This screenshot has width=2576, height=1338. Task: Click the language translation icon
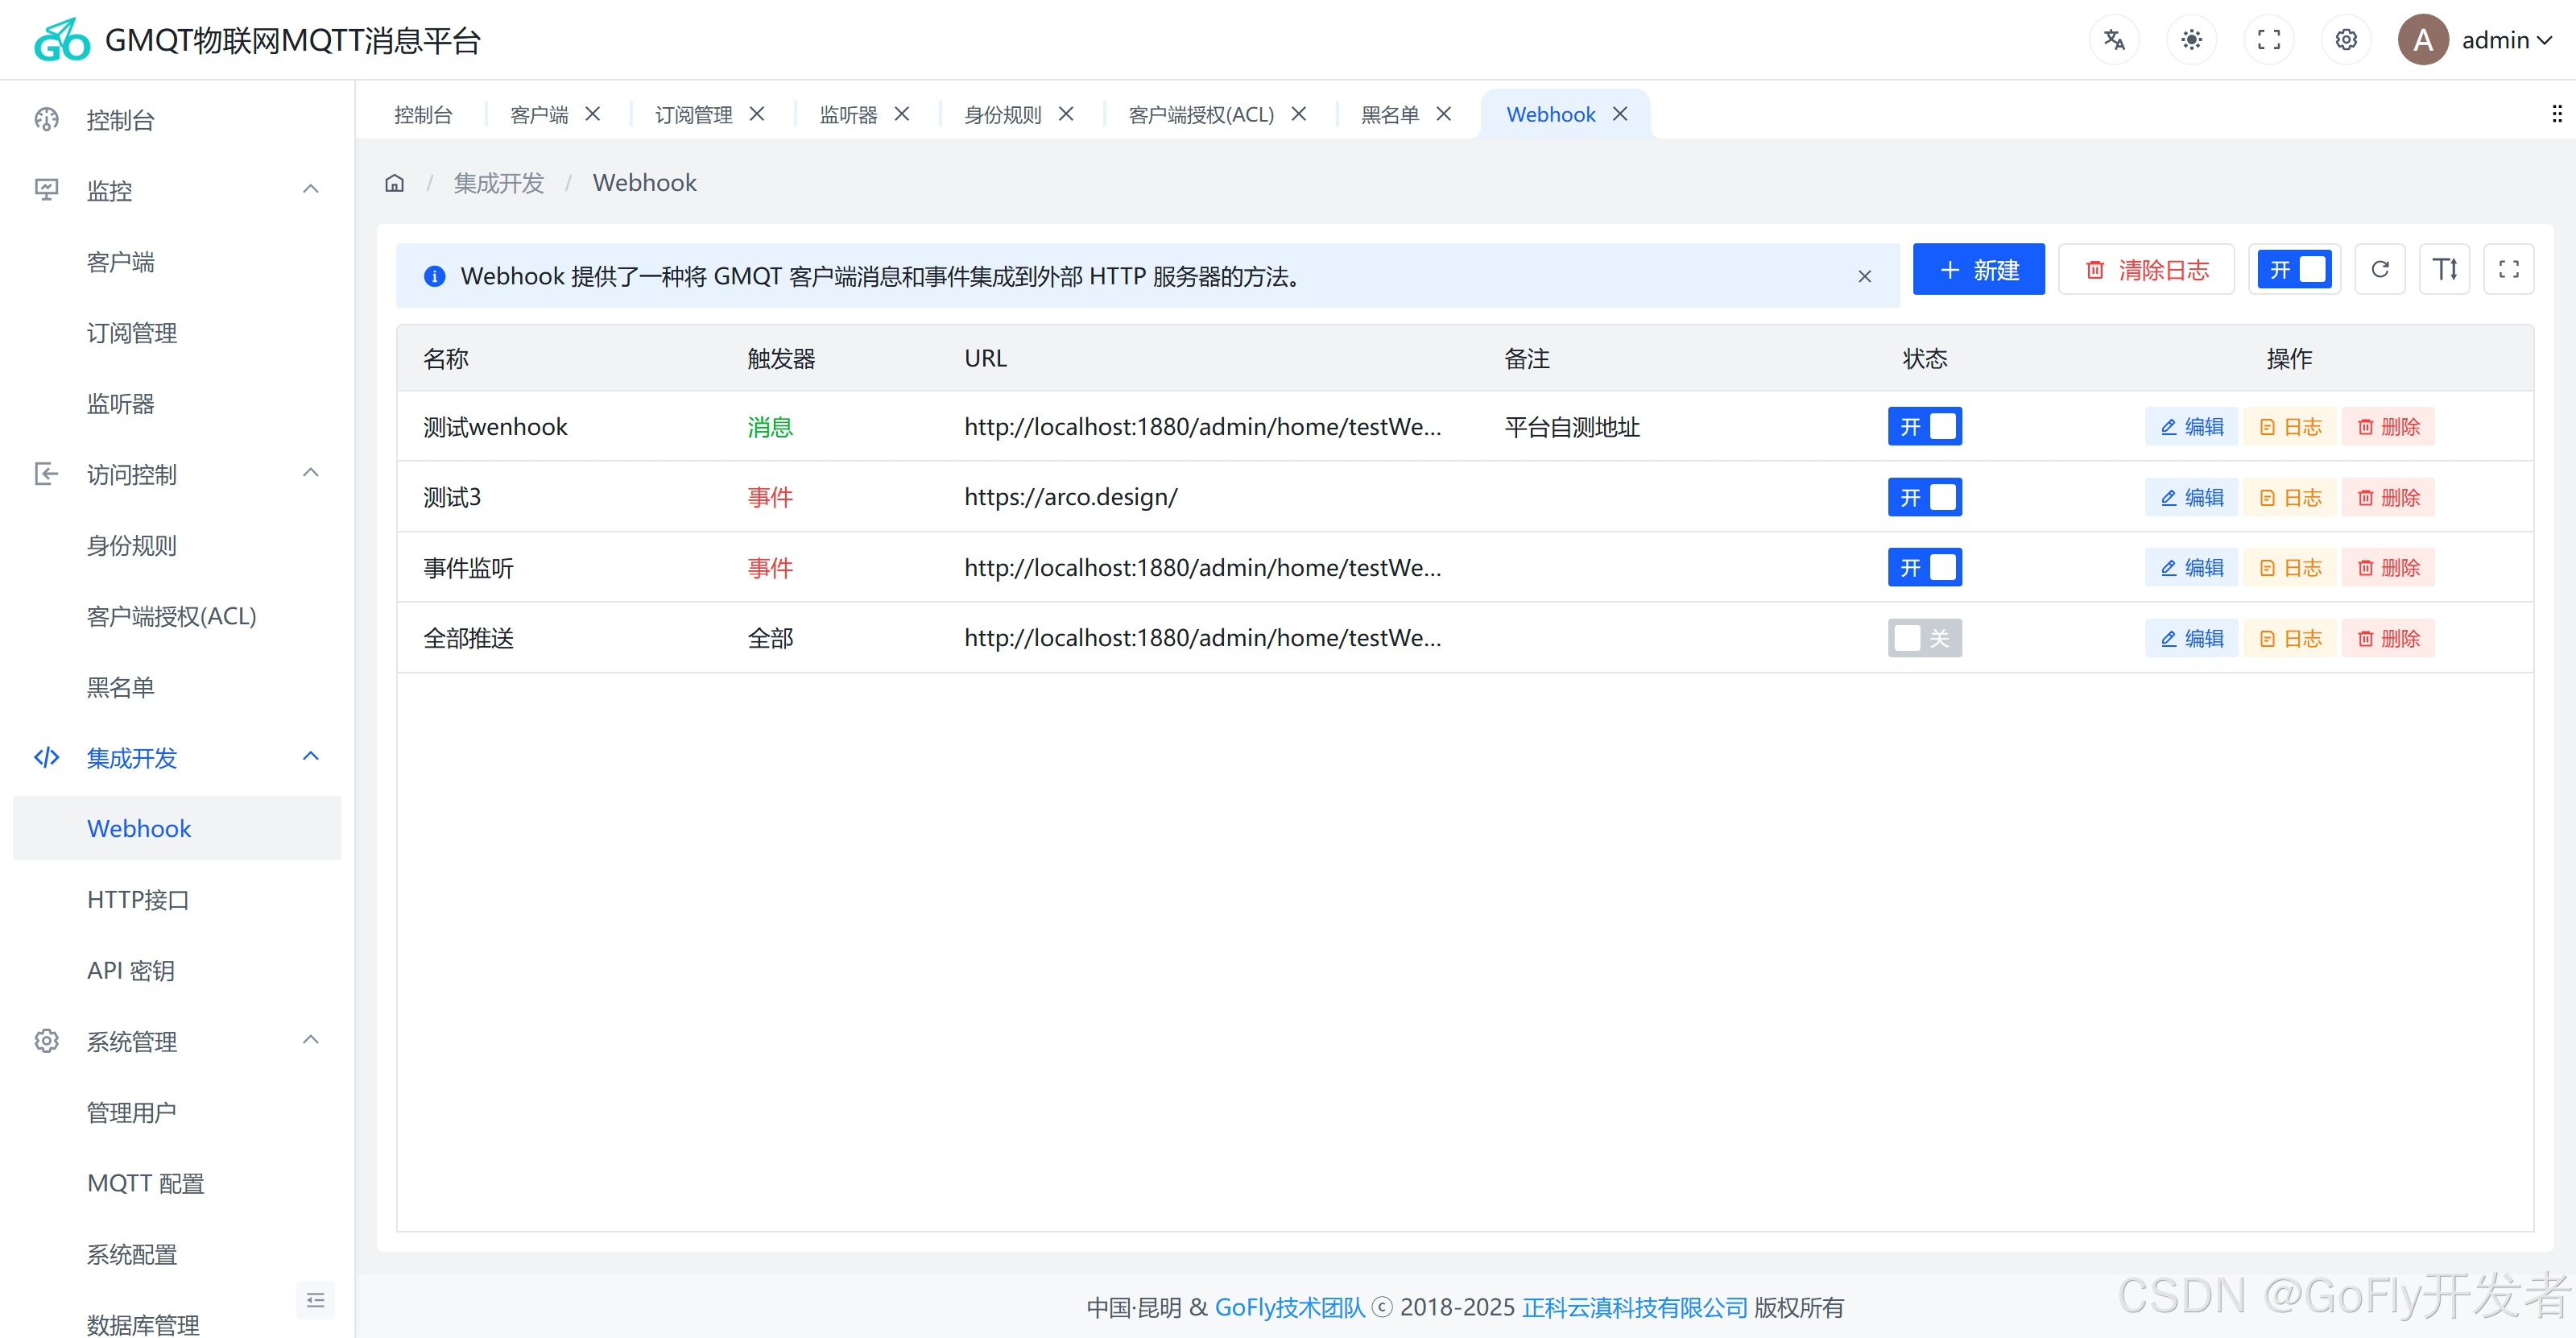tap(2113, 40)
